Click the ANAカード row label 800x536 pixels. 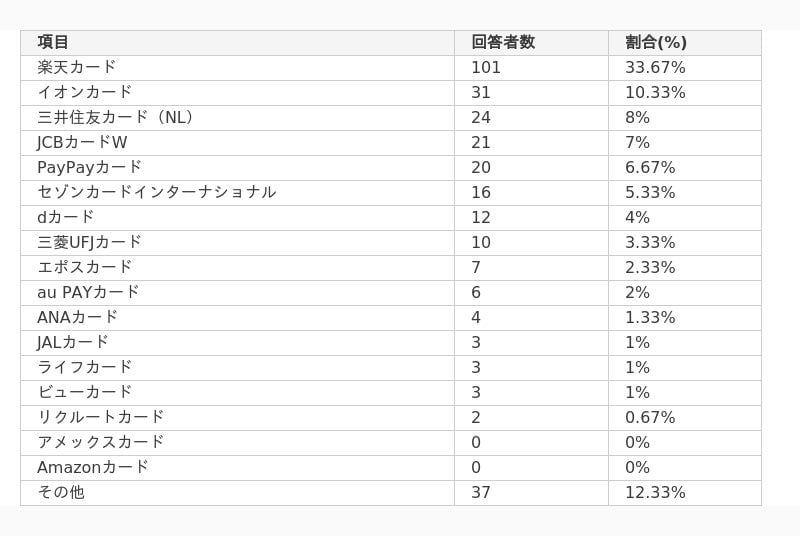coord(78,317)
